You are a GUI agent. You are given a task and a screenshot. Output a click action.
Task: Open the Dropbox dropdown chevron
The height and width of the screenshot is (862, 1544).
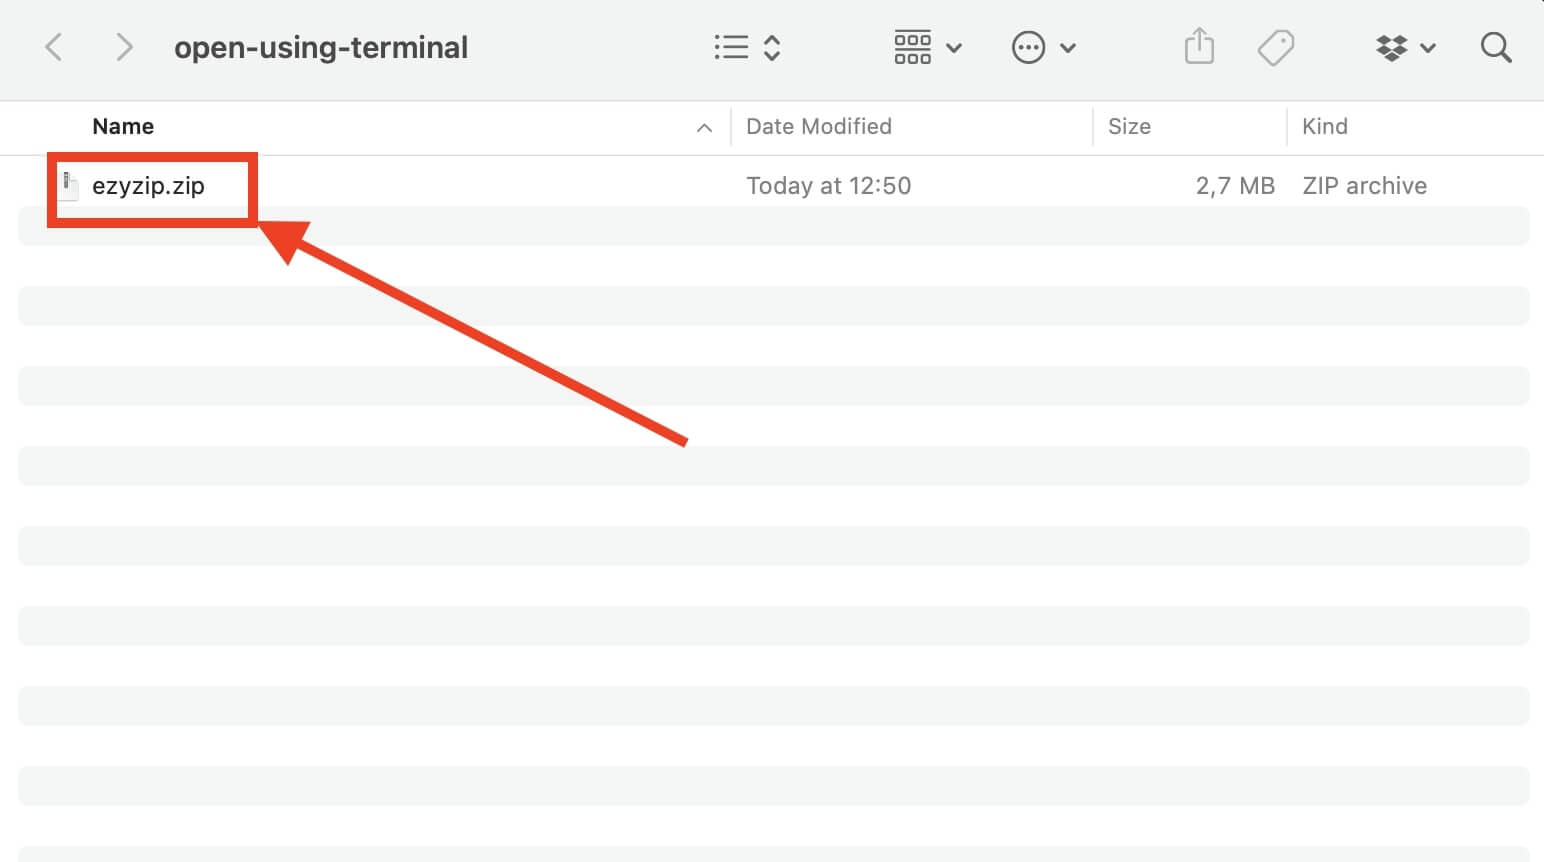click(1430, 47)
